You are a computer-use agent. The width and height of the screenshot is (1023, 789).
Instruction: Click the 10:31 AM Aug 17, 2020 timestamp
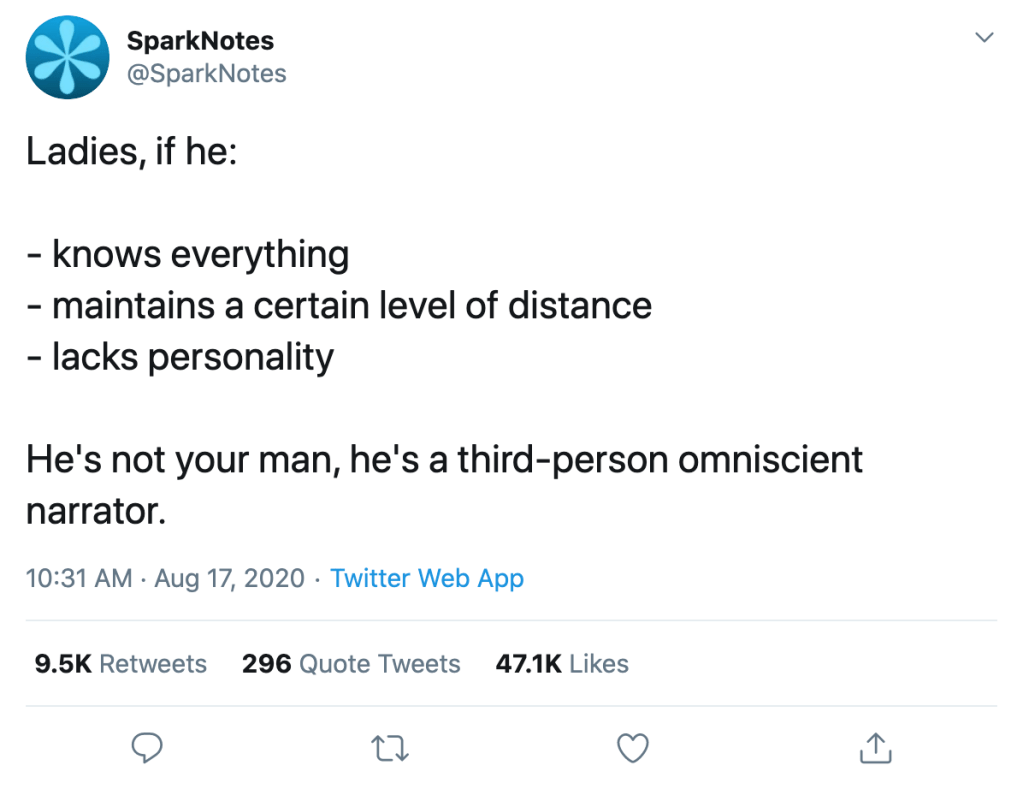pyautogui.click(x=165, y=578)
